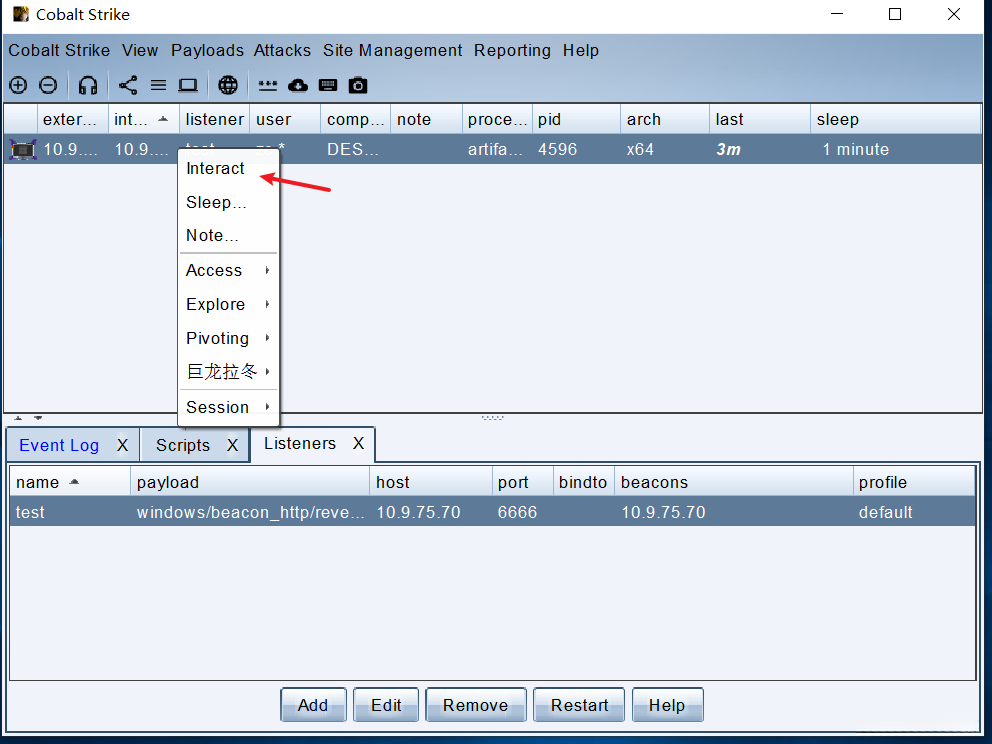Choose Sleep... from the context menu
The height and width of the screenshot is (744, 992).
tap(228, 202)
